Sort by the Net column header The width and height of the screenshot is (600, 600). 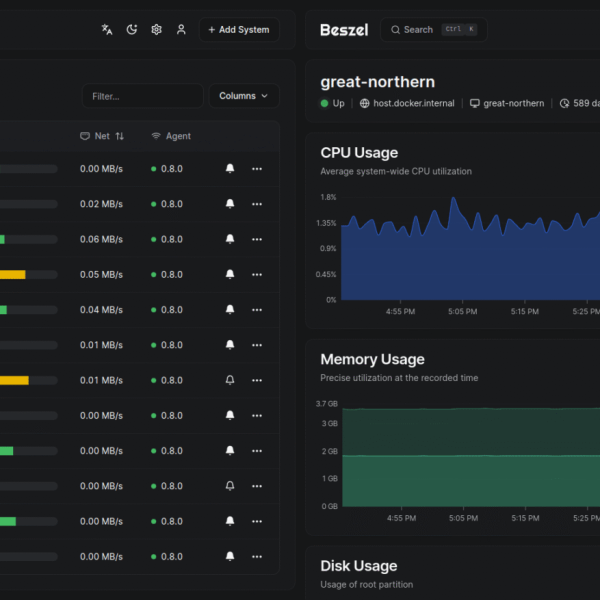pos(102,136)
